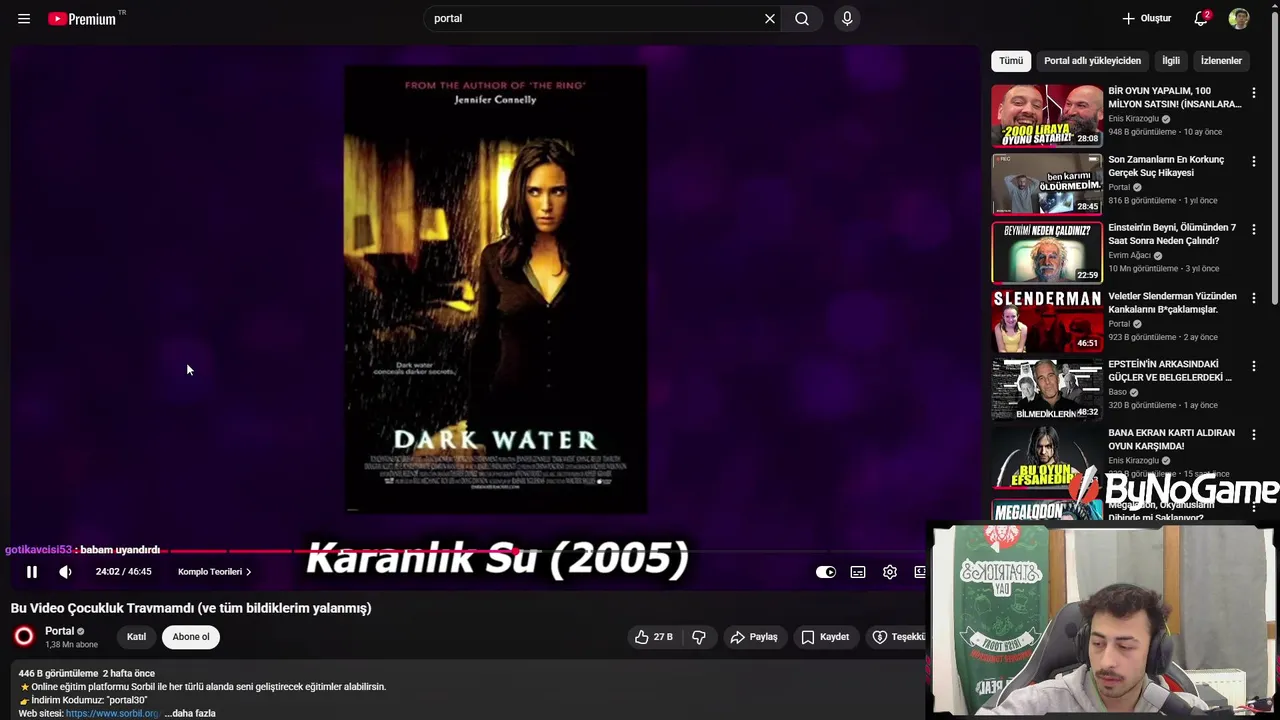Click the video title text
The height and width of the screenshot is (720, 1280).
(191, 608)
